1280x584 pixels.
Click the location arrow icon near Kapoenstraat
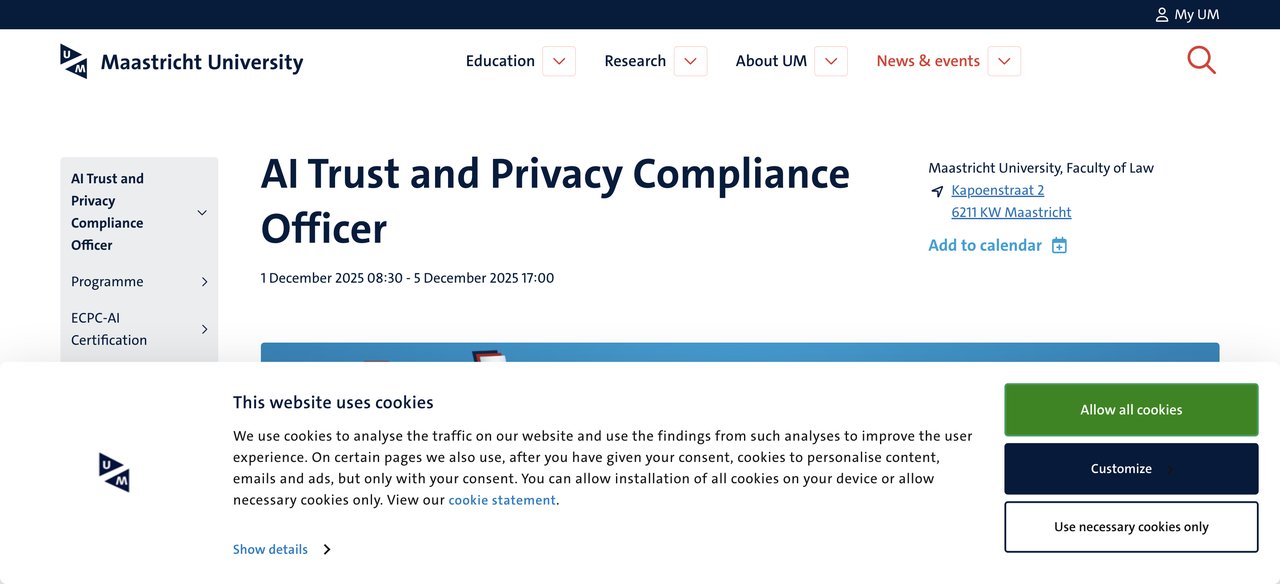click(x=937, y=191)
